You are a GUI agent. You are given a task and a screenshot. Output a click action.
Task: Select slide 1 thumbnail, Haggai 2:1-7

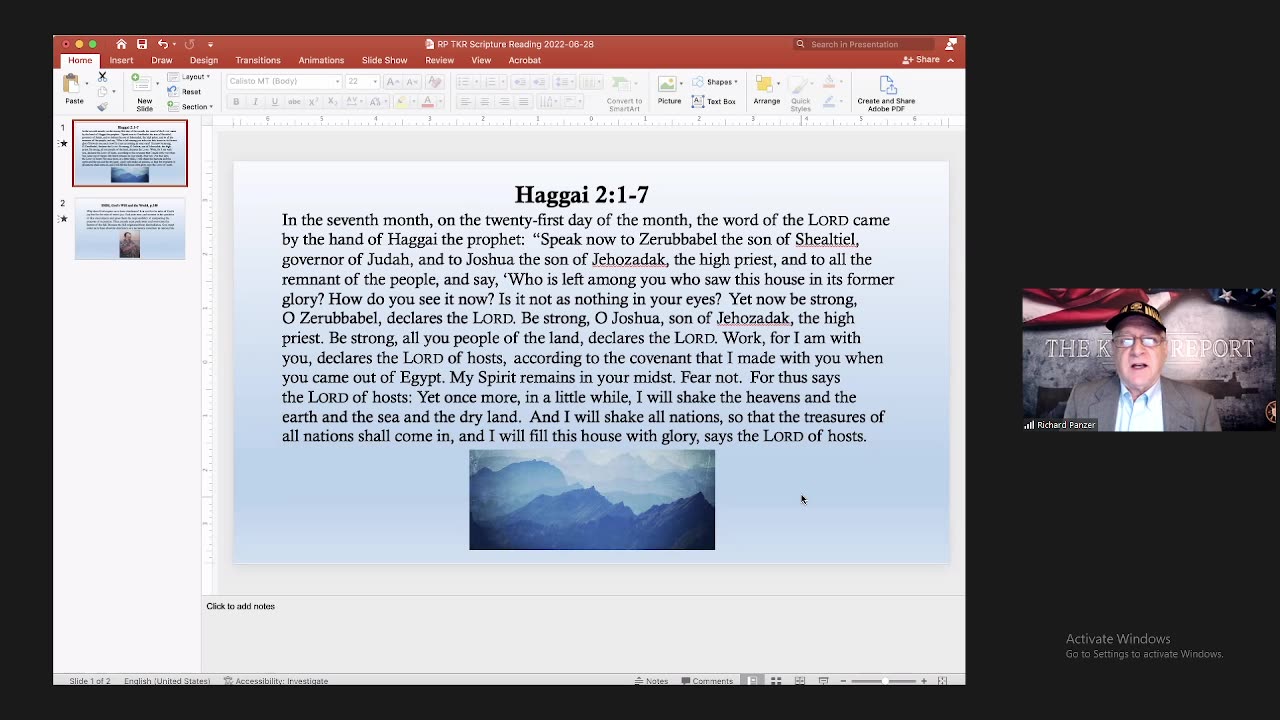coord(130,153)
